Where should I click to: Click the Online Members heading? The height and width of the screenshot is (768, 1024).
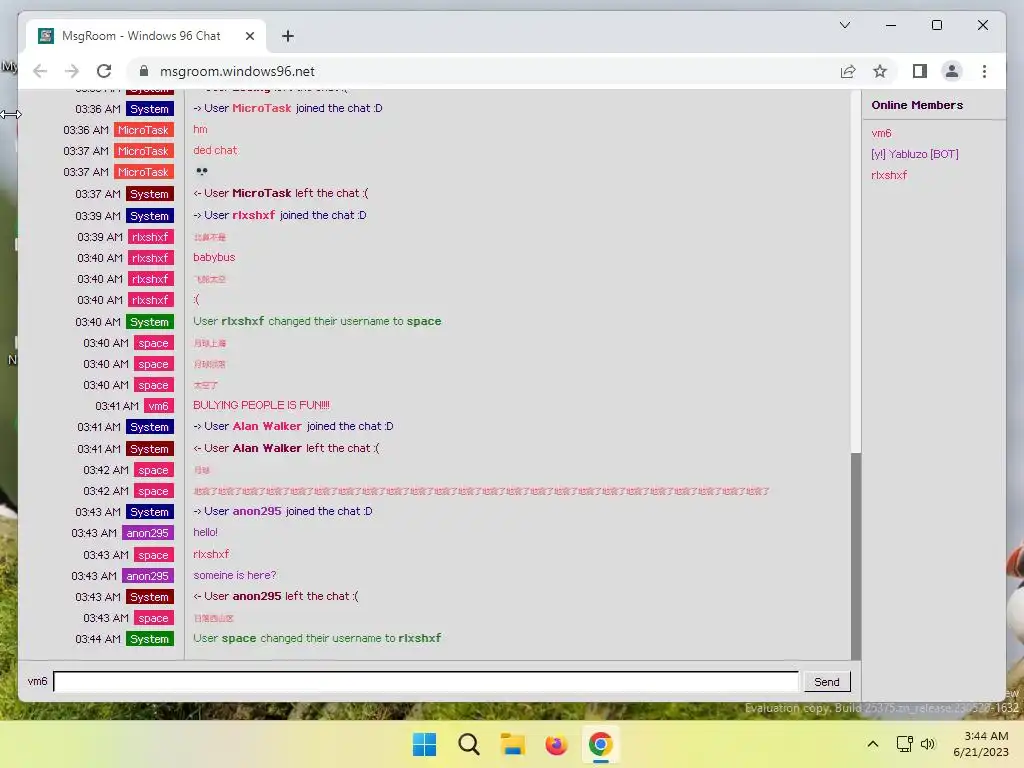coord(917,105)
